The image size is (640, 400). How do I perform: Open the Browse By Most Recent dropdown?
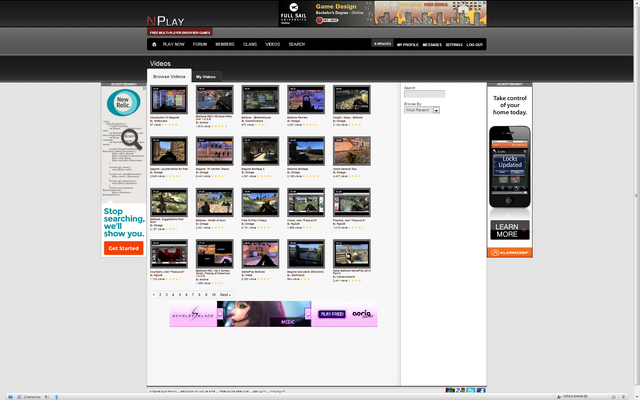point(422,110)
